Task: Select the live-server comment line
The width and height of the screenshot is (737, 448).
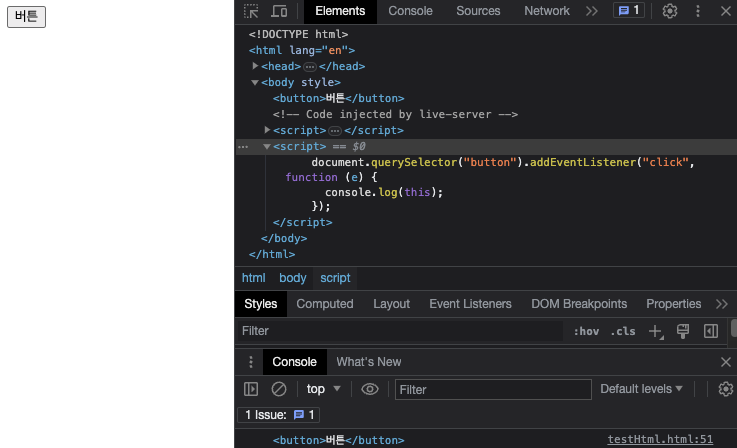Action: (395, 114)
